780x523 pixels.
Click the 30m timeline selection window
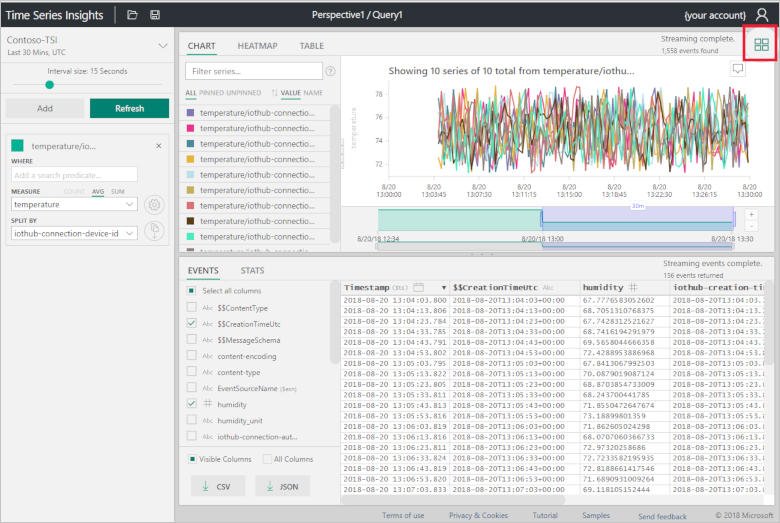point(638,218)
